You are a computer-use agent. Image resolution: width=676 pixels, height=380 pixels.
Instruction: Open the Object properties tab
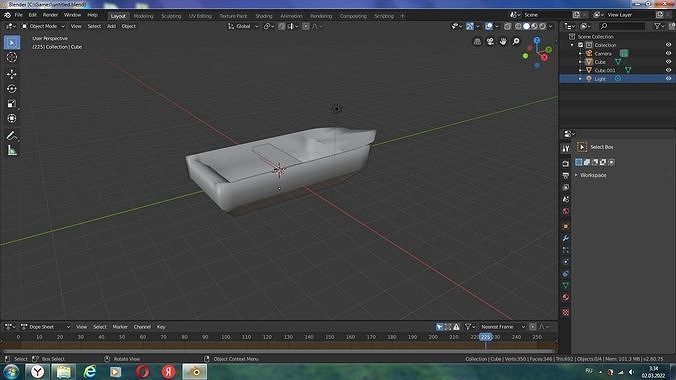click(566, 226)
